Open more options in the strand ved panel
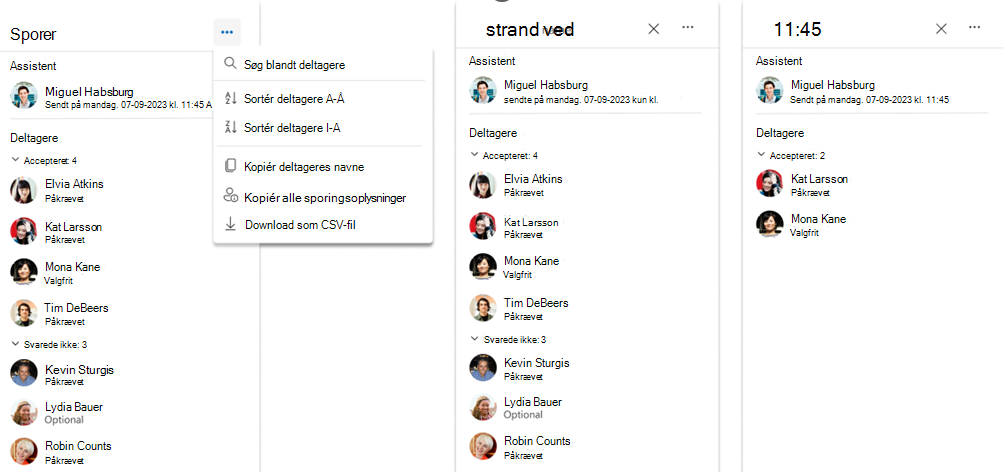 pos(688,28)
